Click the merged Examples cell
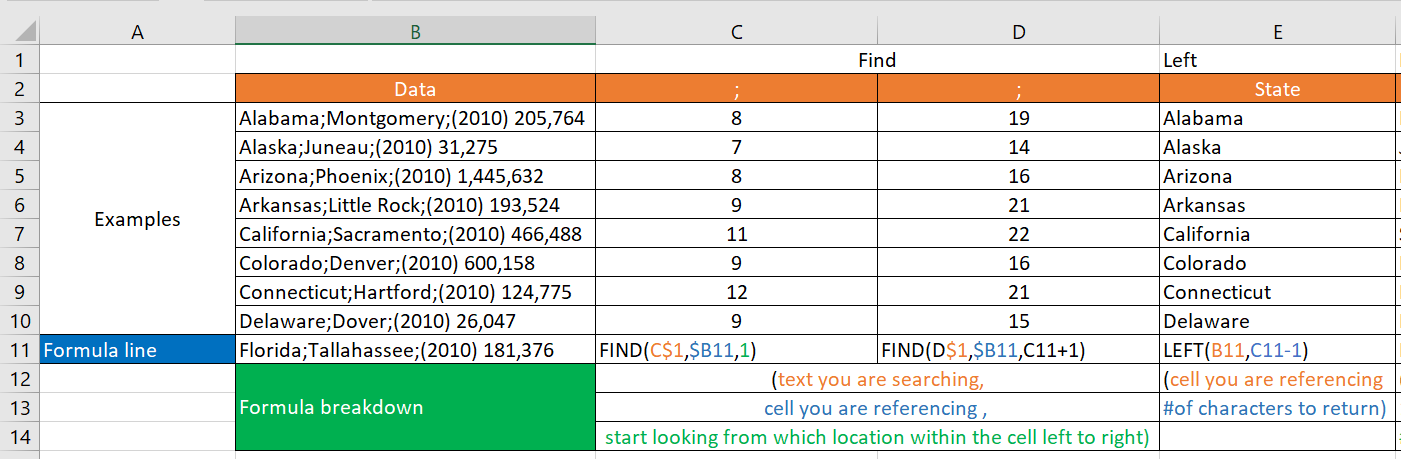 [137, 219]
